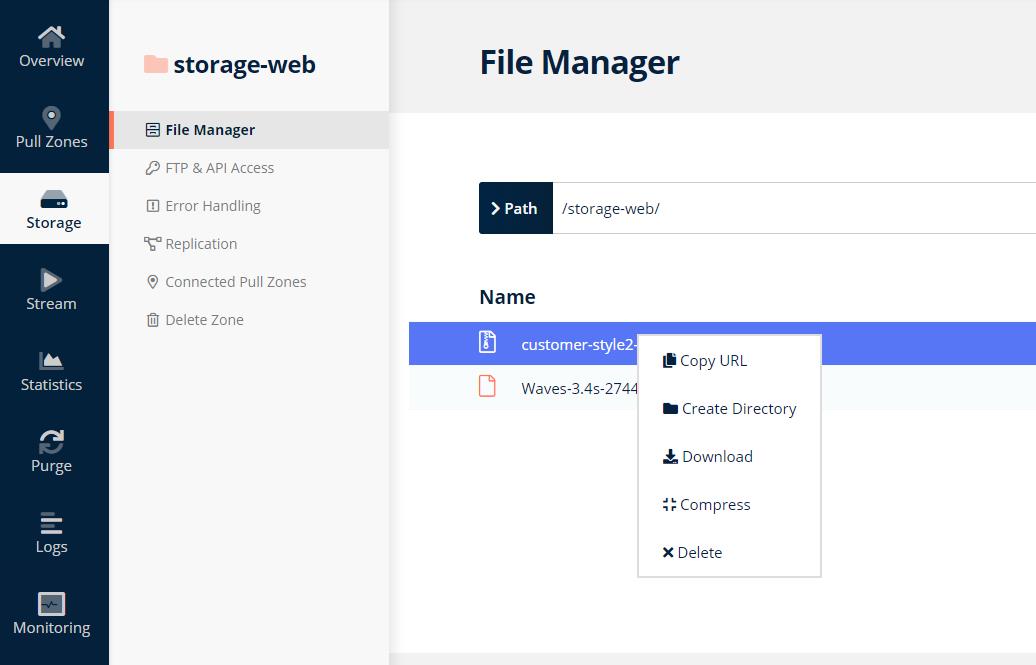Expand the Path chevron button
This screenshot has height=665, width=1036.
(x=515, y=208)
